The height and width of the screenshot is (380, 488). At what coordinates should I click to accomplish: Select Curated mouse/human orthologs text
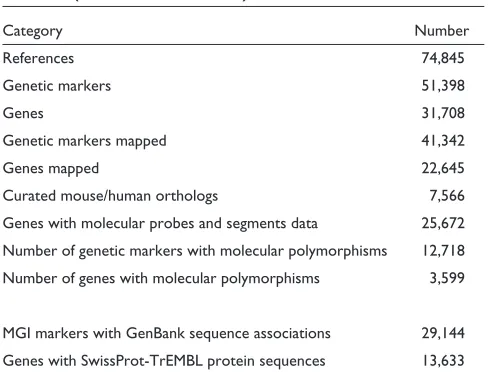click(110, 196)
